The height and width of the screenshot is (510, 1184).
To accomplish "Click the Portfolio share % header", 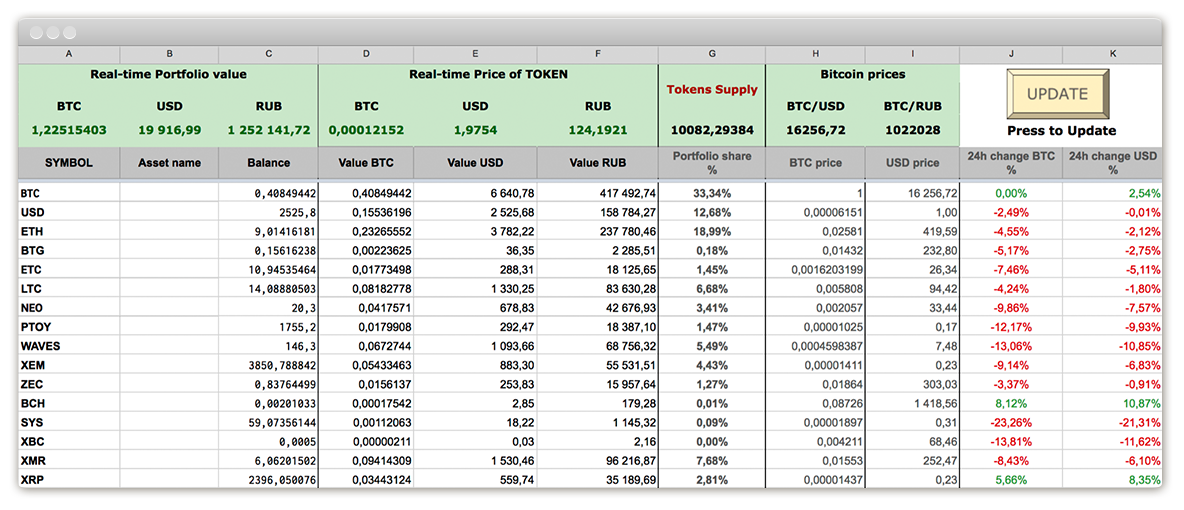I will point(711,162).
